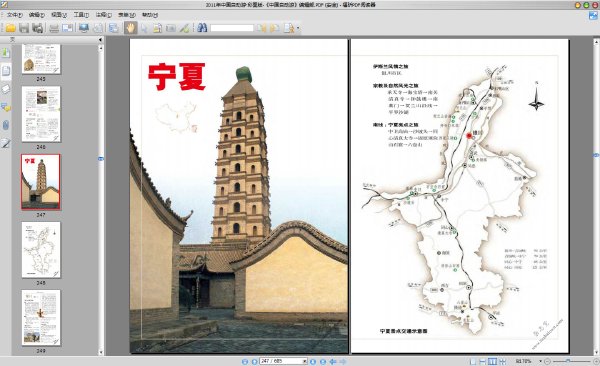Image resolution: width=600 pixels, height=366 pixels.
Task: Click the Save disk icon
Action: tap(24, 28)
